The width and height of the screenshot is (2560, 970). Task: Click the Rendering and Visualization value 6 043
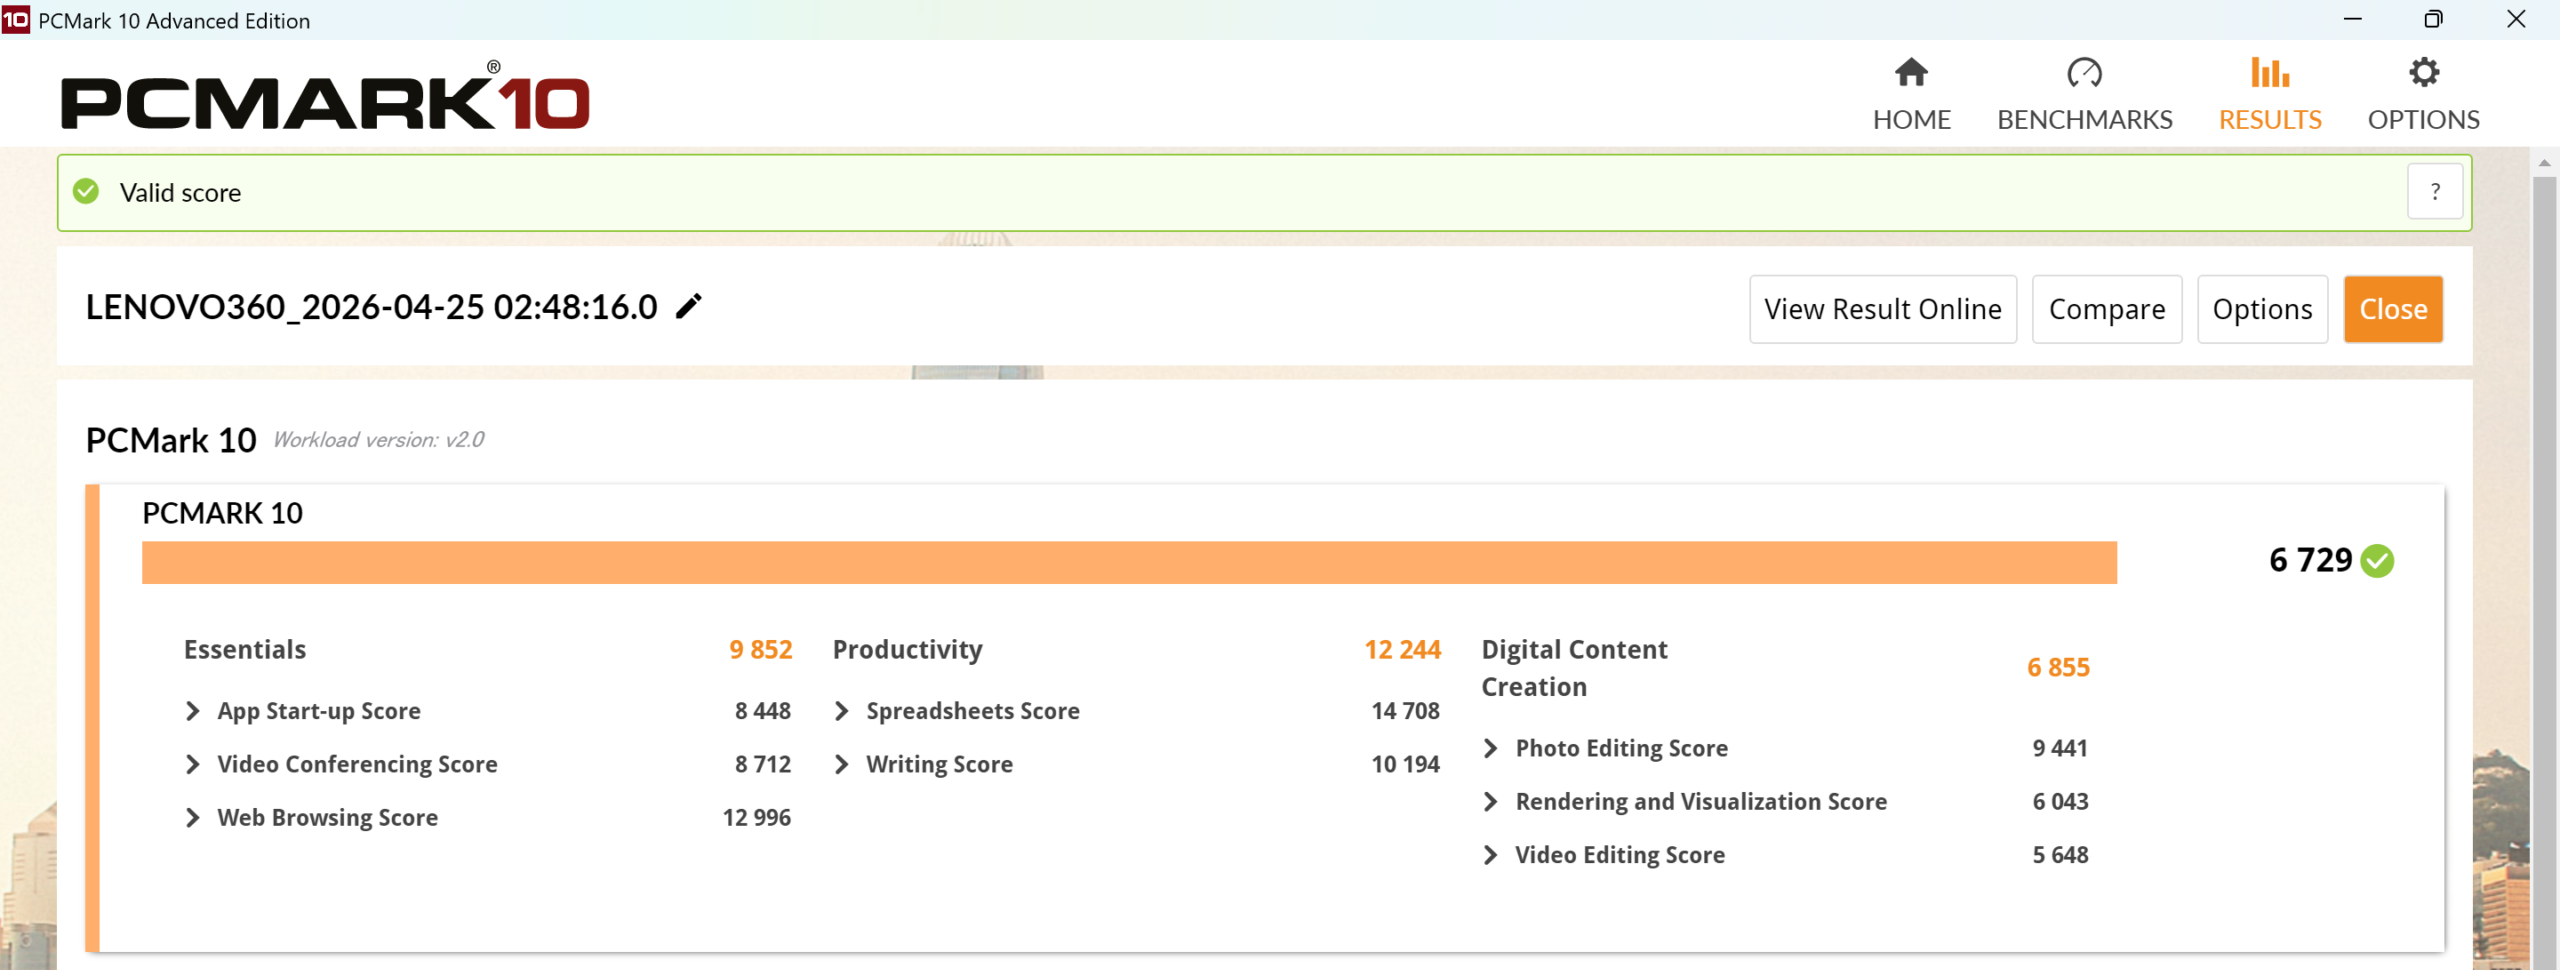click(2060, 801)
